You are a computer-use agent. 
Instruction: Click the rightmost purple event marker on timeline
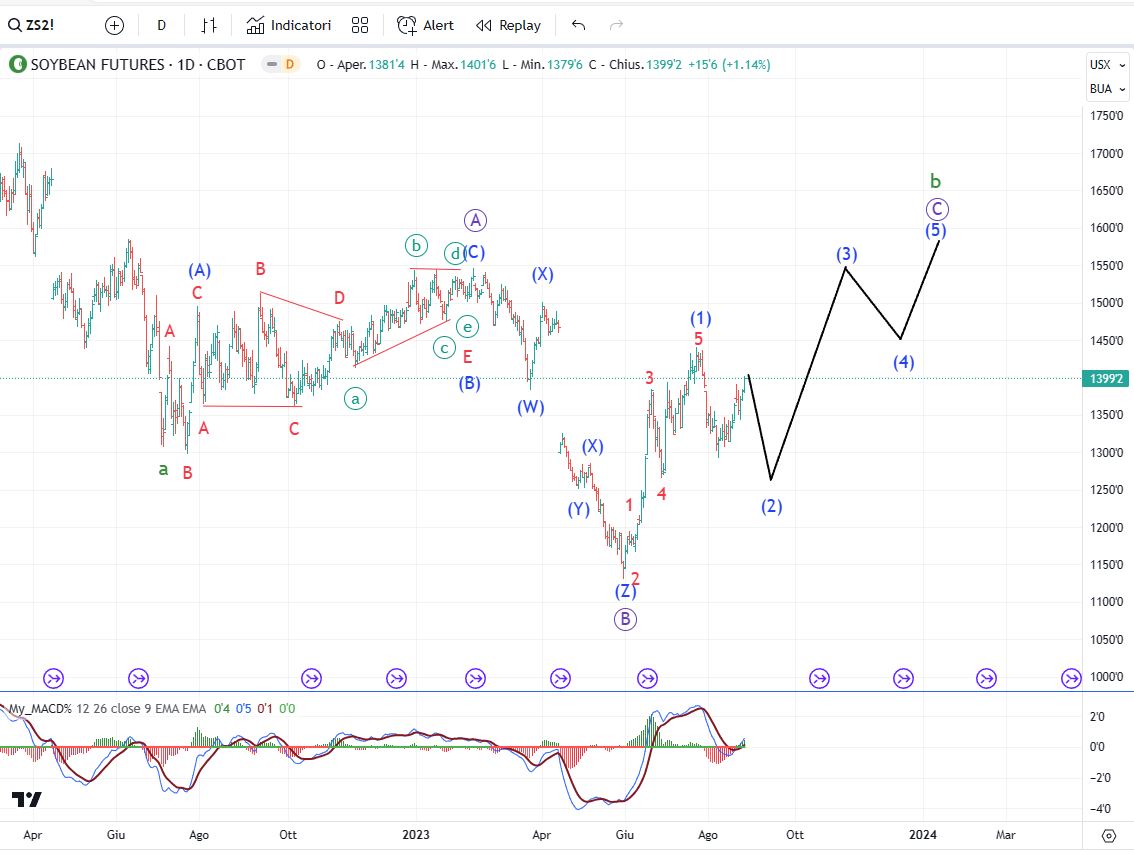[1070, 678]
